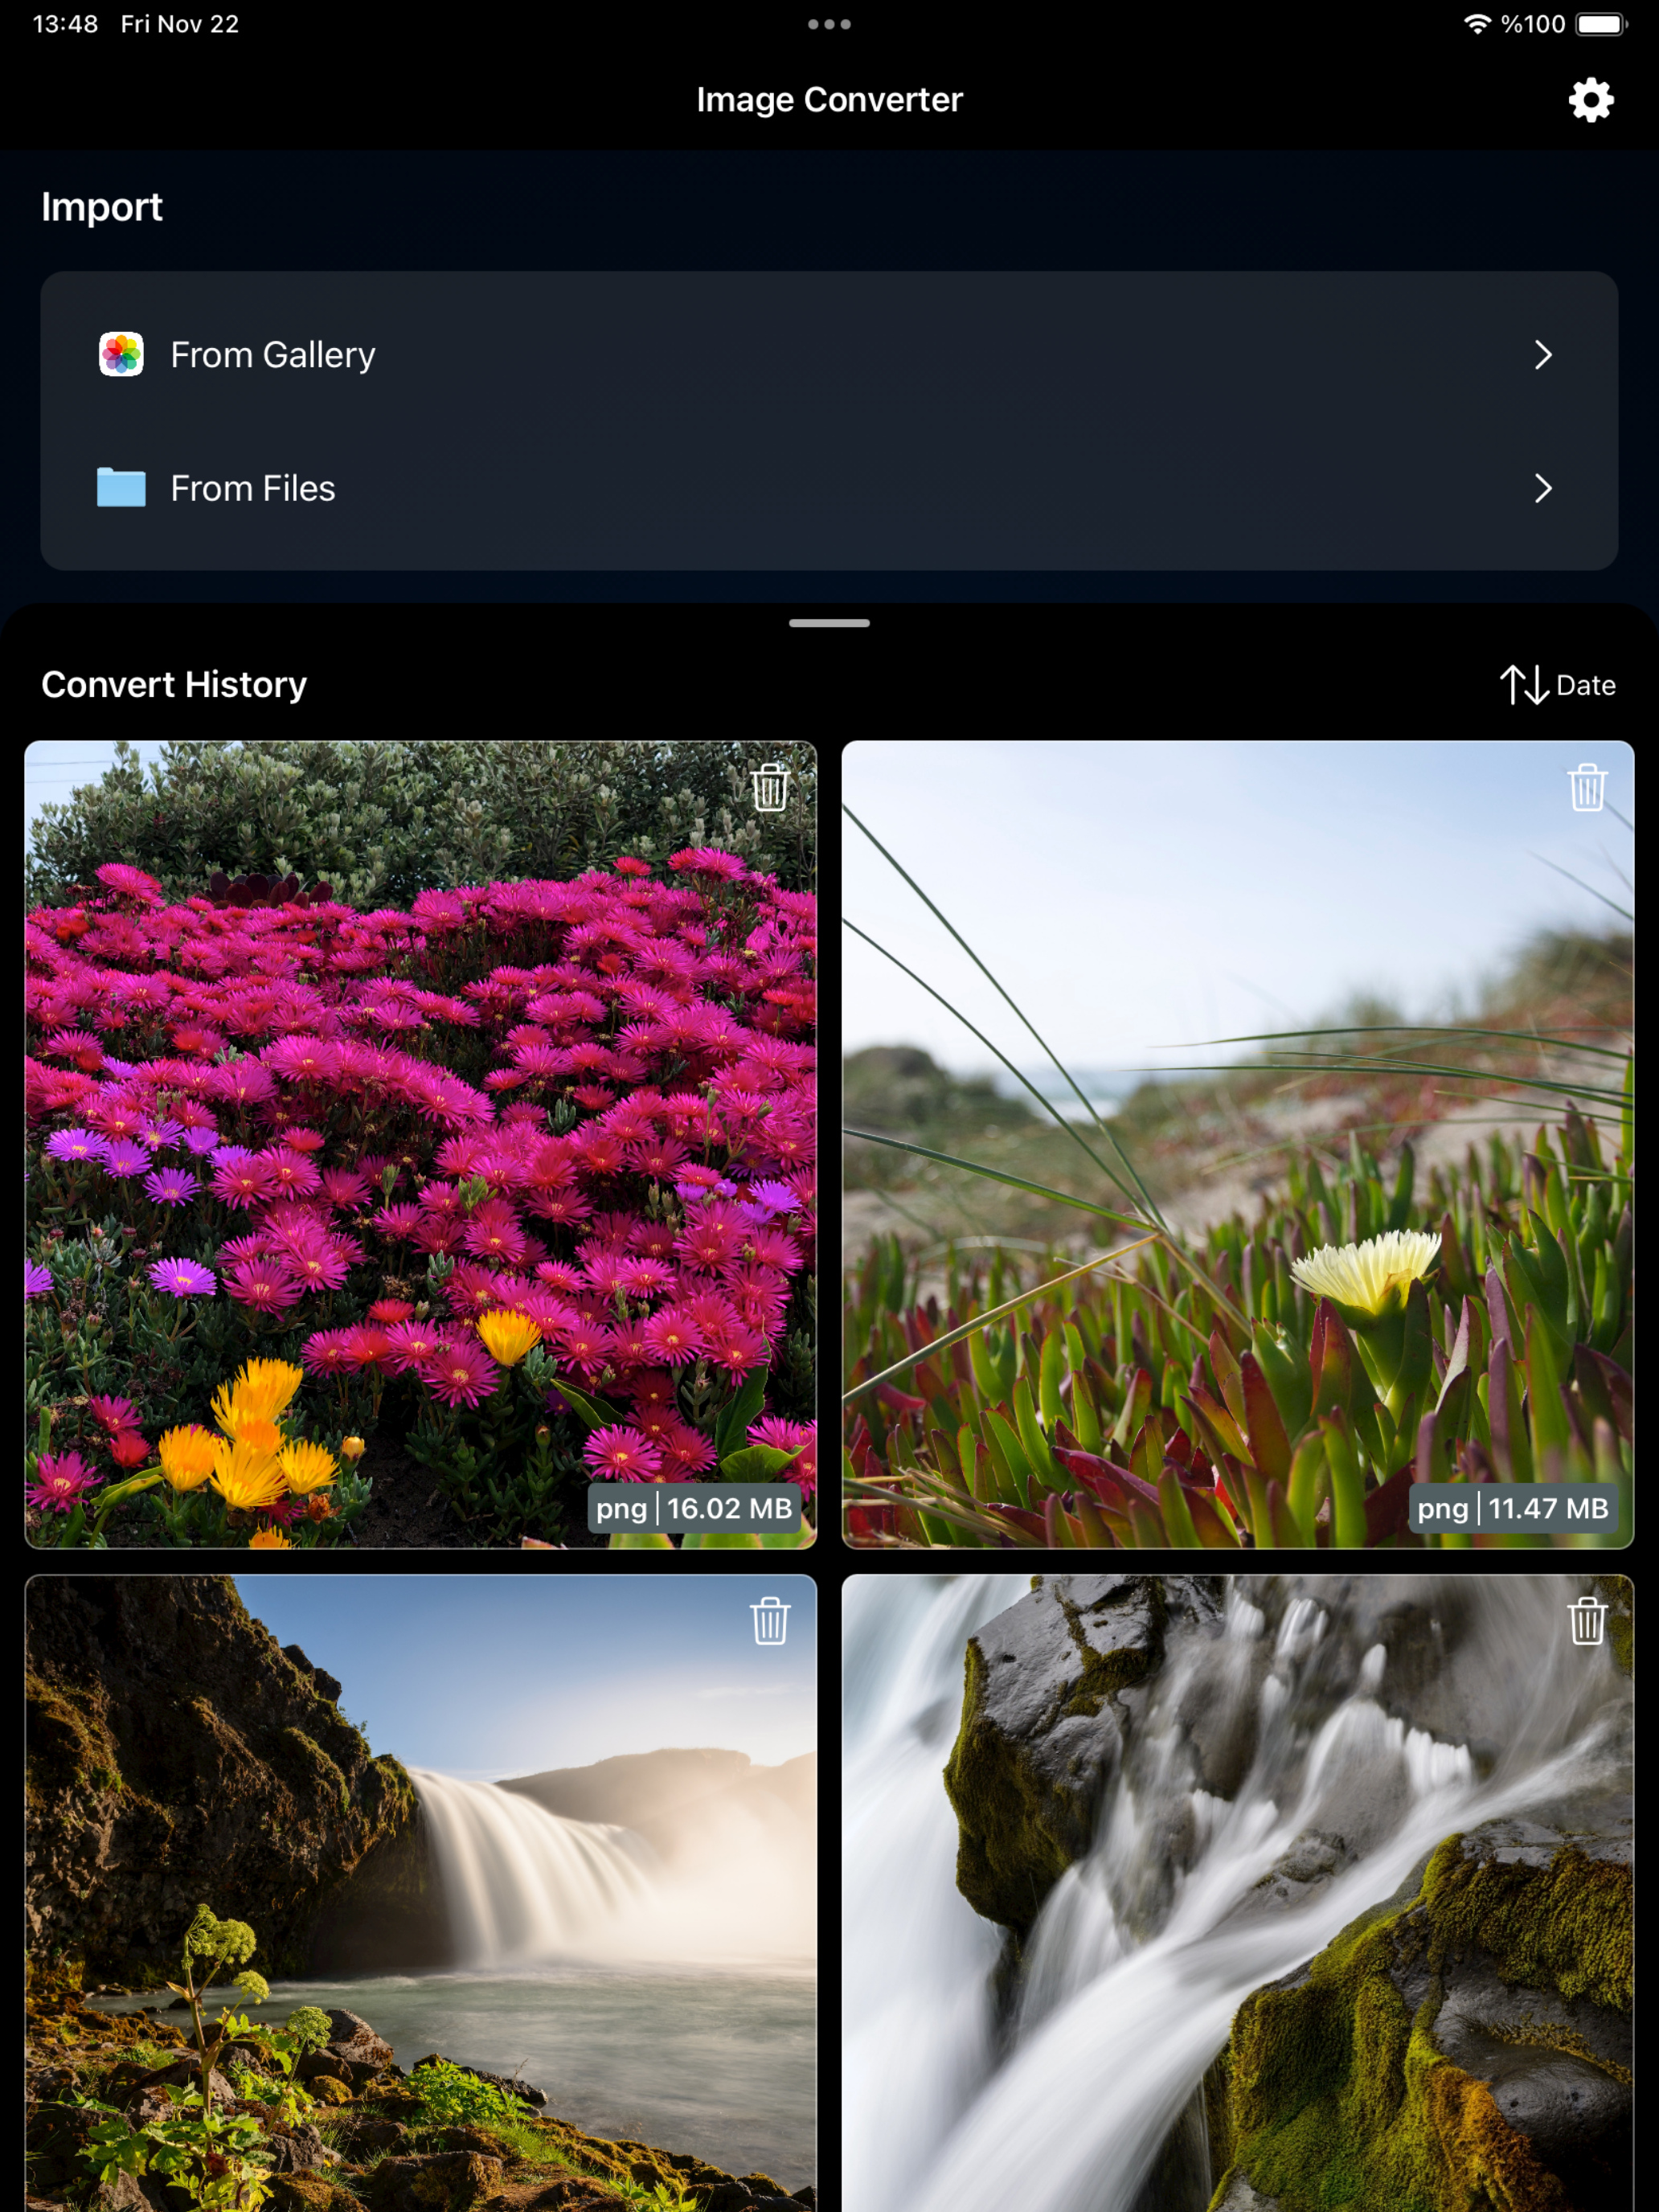This screenshot has width=1659, height=2212.
Task: Tap the three-dot multitasking control at top
Action: click(x=829, y=24)
